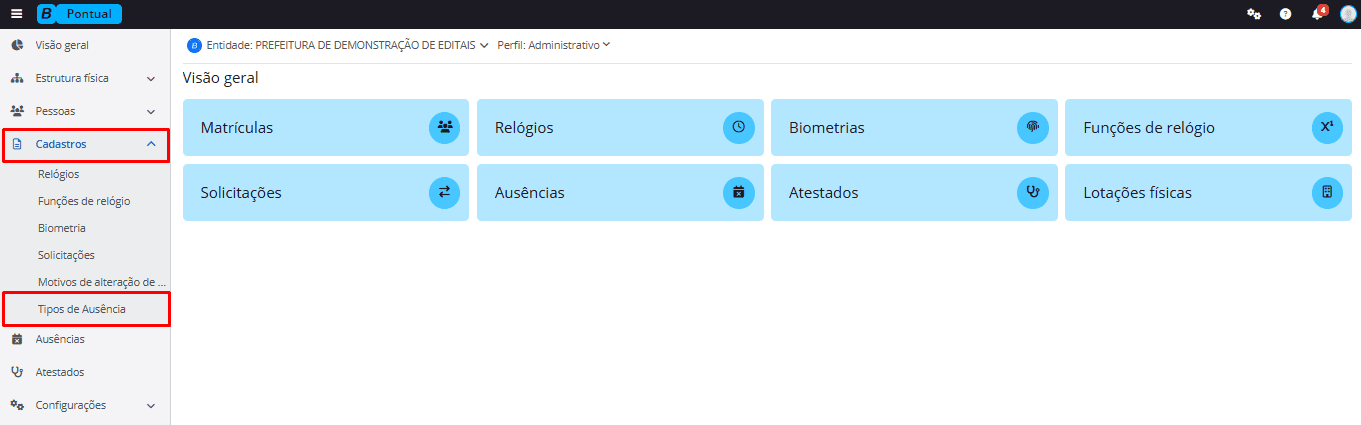Open the user profile avatar

click(1348, 14)
